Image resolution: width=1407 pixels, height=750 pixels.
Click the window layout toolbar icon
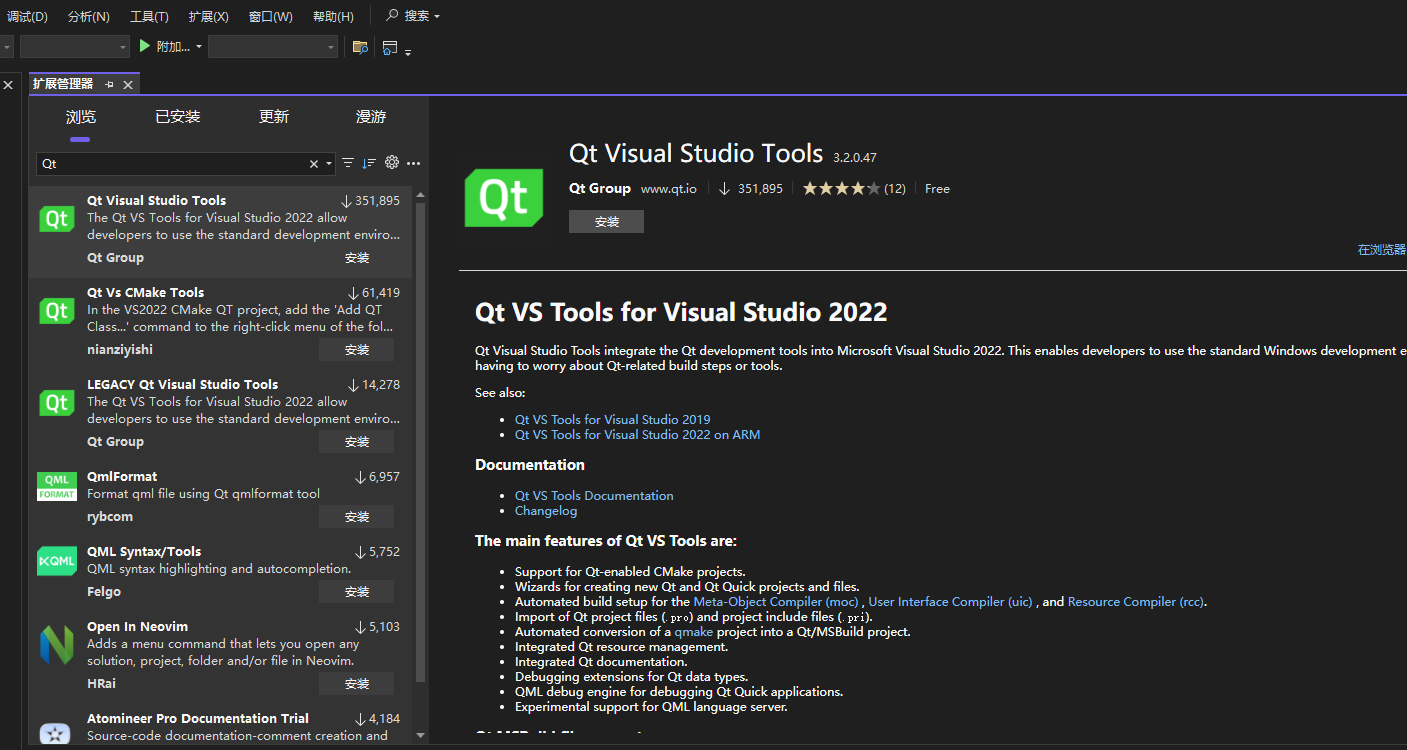[x=390, y=47]
